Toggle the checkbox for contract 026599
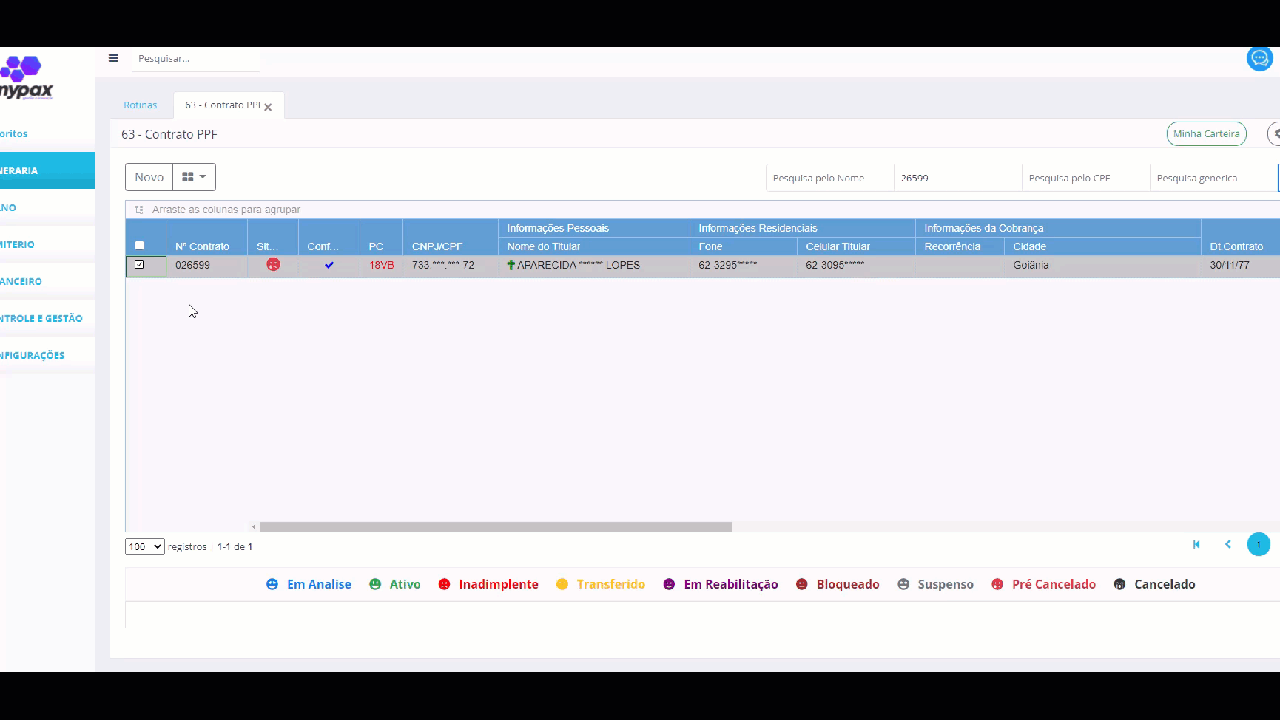 tap(139, 265)
